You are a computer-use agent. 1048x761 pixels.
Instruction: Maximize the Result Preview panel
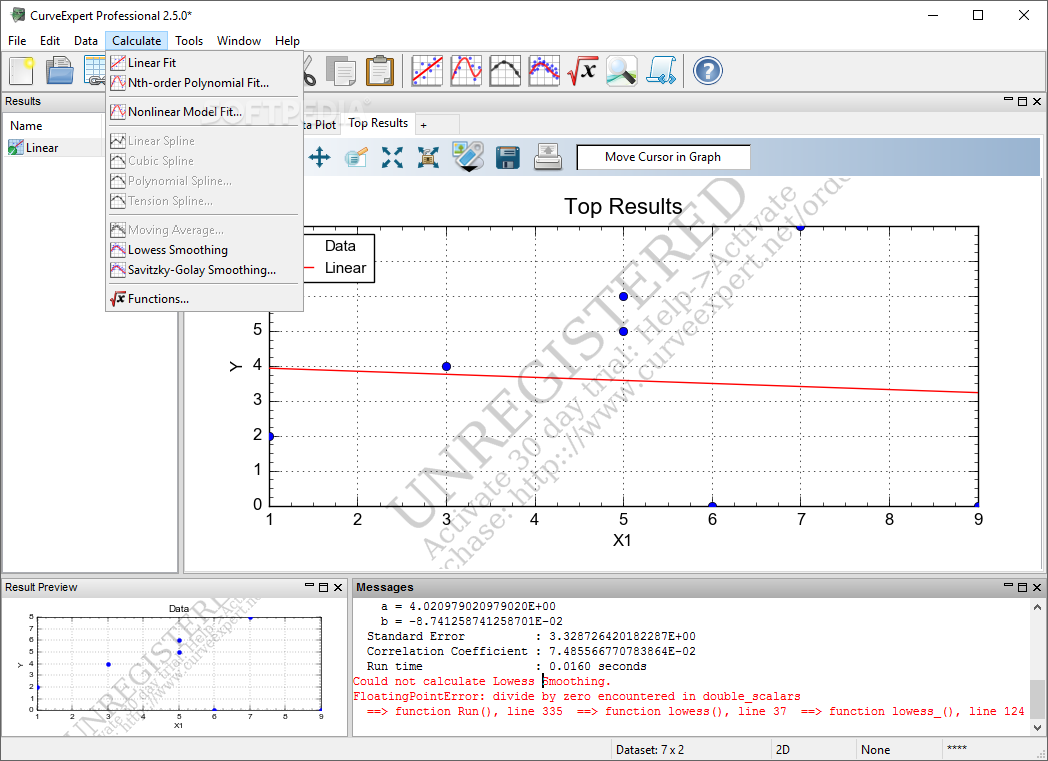(323, 587)
